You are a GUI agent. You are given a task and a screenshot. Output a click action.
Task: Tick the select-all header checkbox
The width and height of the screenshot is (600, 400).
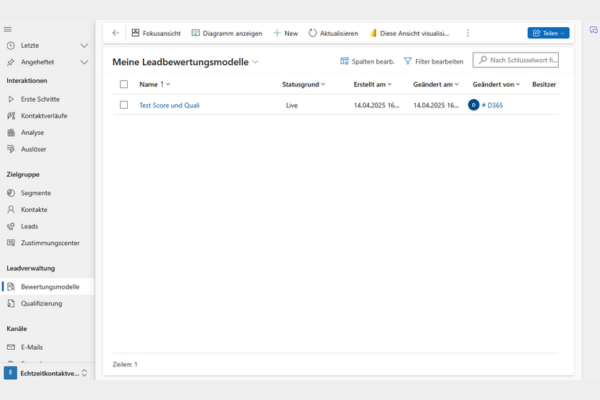pyautogui.click(x=124, y=84)
